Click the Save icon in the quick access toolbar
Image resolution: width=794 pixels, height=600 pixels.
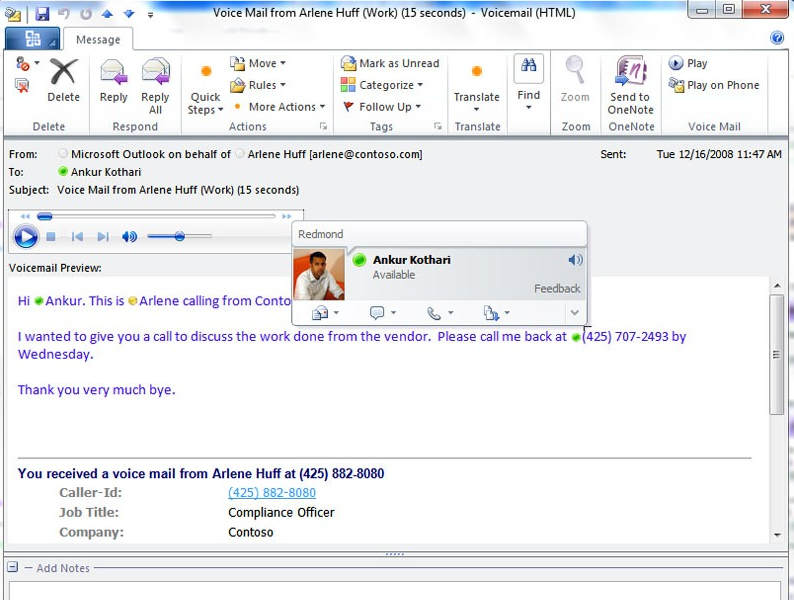click(42, 14)
